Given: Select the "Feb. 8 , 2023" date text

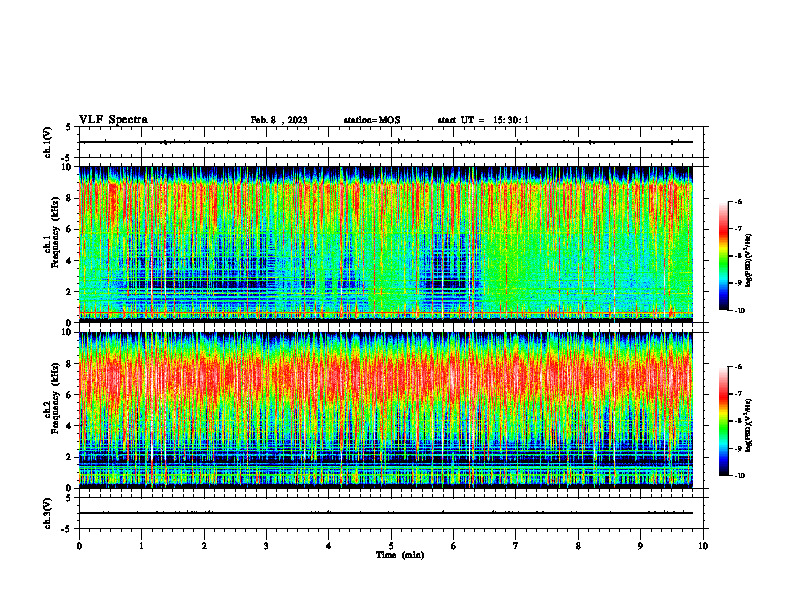Looking at the screenshot, I should (x=279, y=120).
